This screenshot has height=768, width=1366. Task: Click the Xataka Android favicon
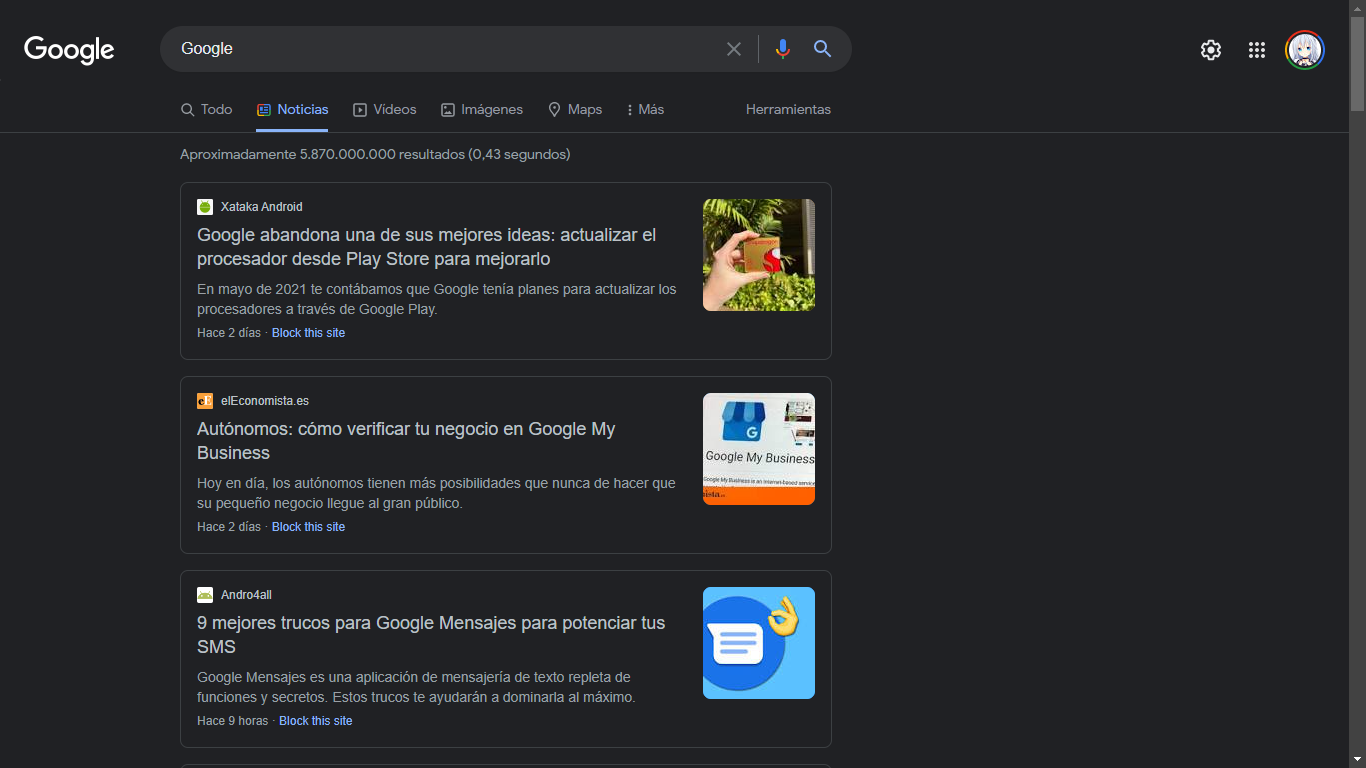pos(205,207)
